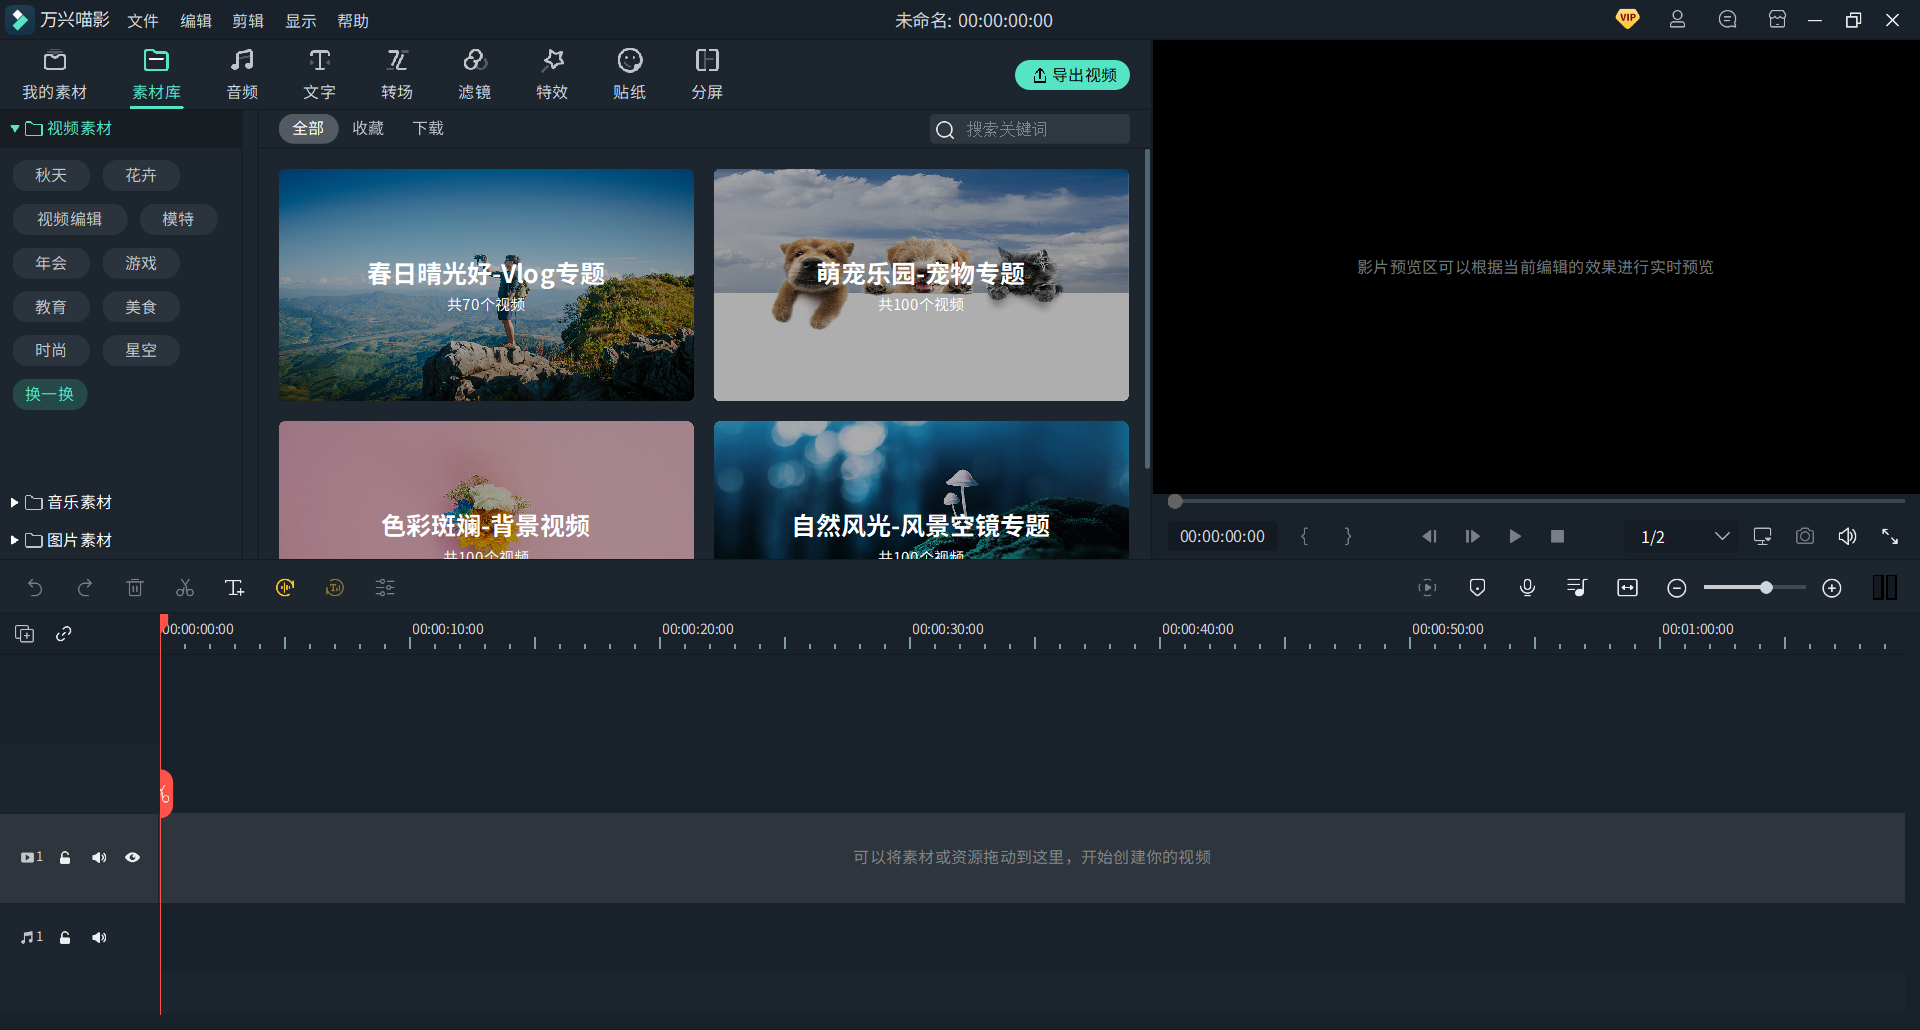Image resolution: width=1920 pixels, height=1030 pixels.
Task: Click the 换一换 refresh tags button
Action: 50,394
